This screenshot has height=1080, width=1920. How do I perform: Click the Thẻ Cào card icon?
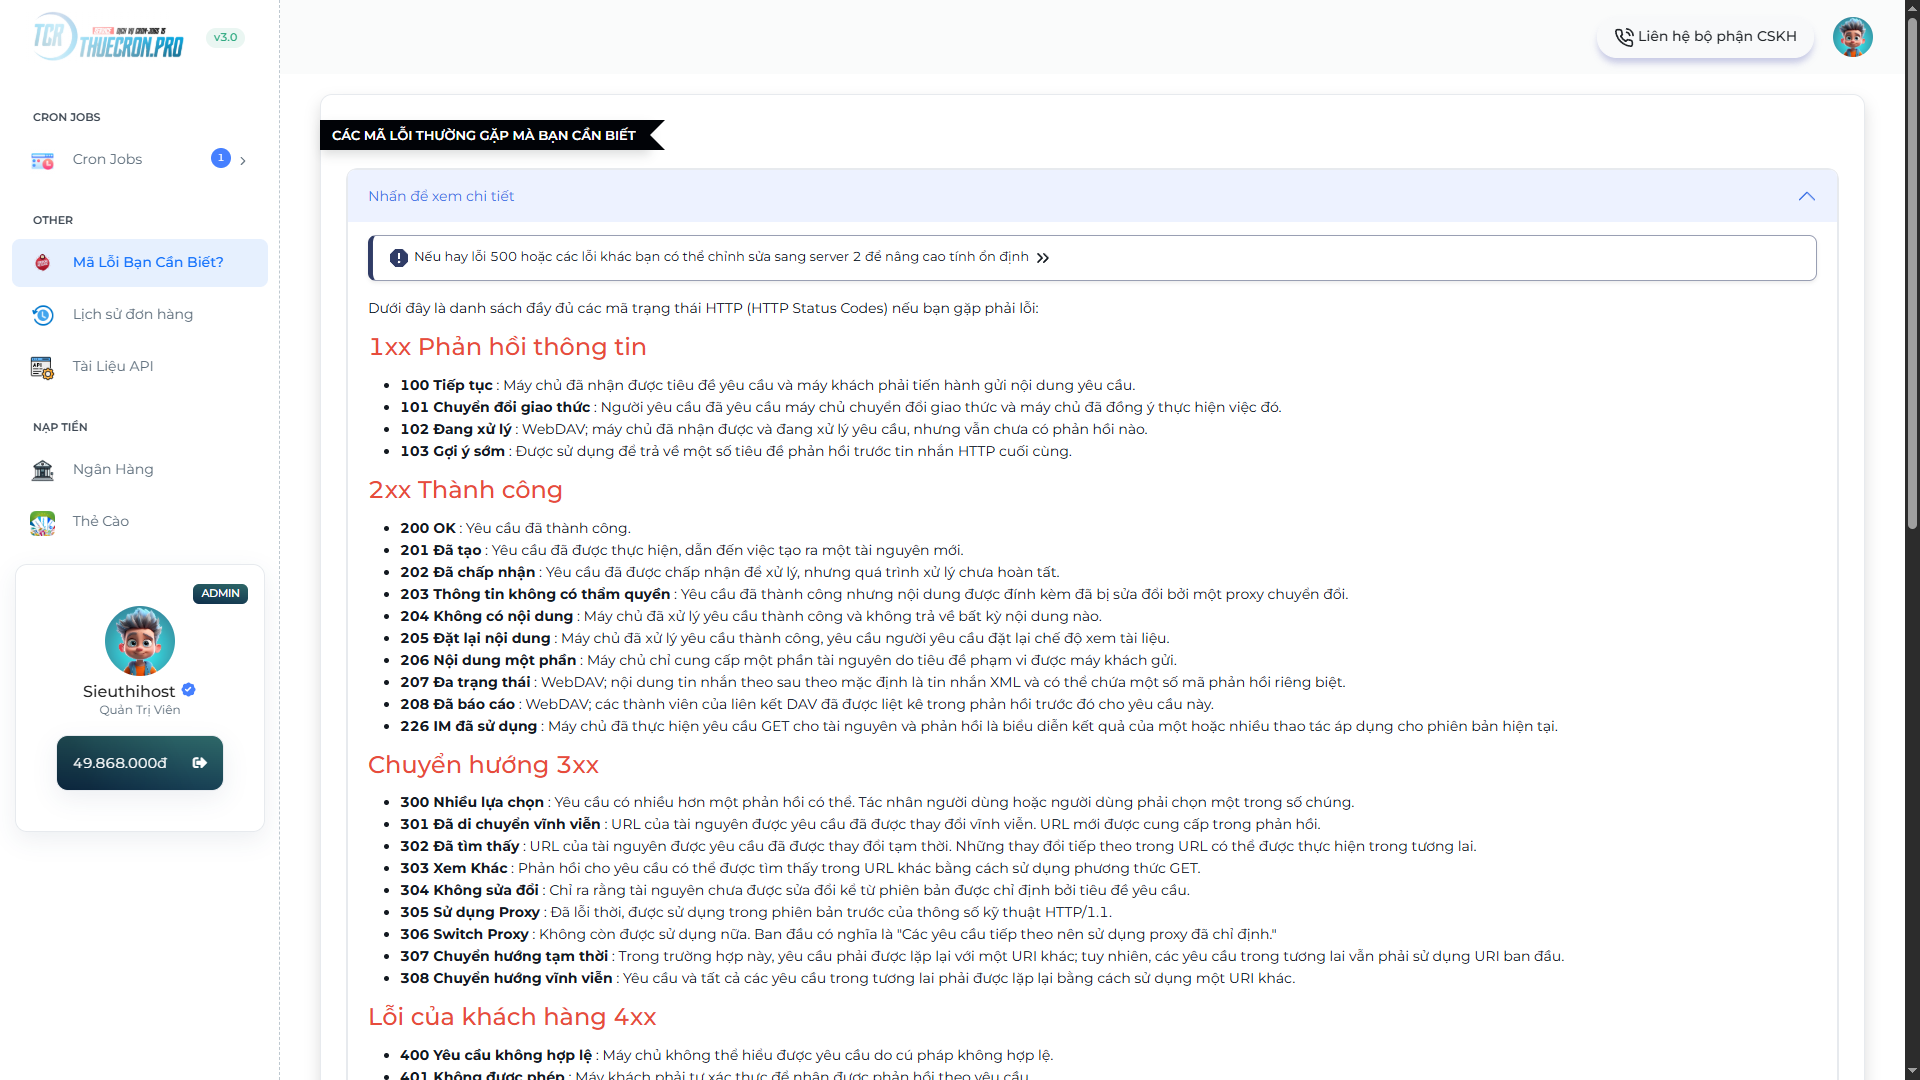(x=42, y=522)
